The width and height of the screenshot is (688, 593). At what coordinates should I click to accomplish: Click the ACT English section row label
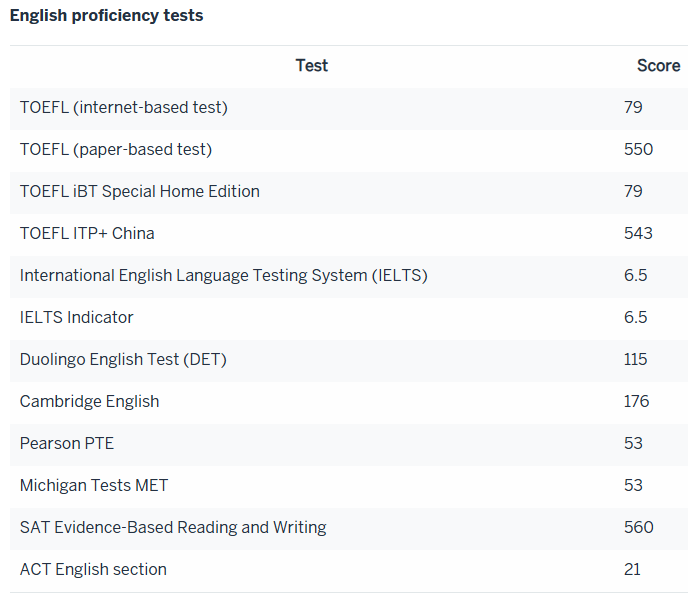(93, 569)
